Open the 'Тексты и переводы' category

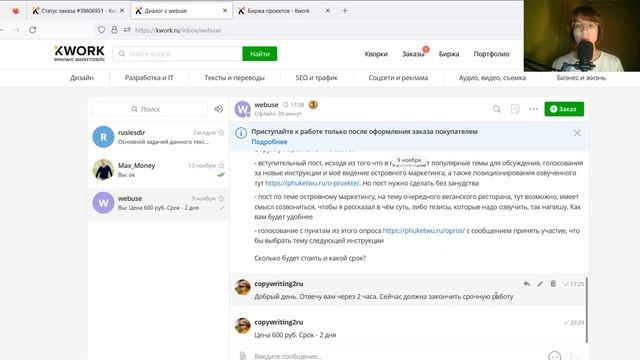click(234, 78)
